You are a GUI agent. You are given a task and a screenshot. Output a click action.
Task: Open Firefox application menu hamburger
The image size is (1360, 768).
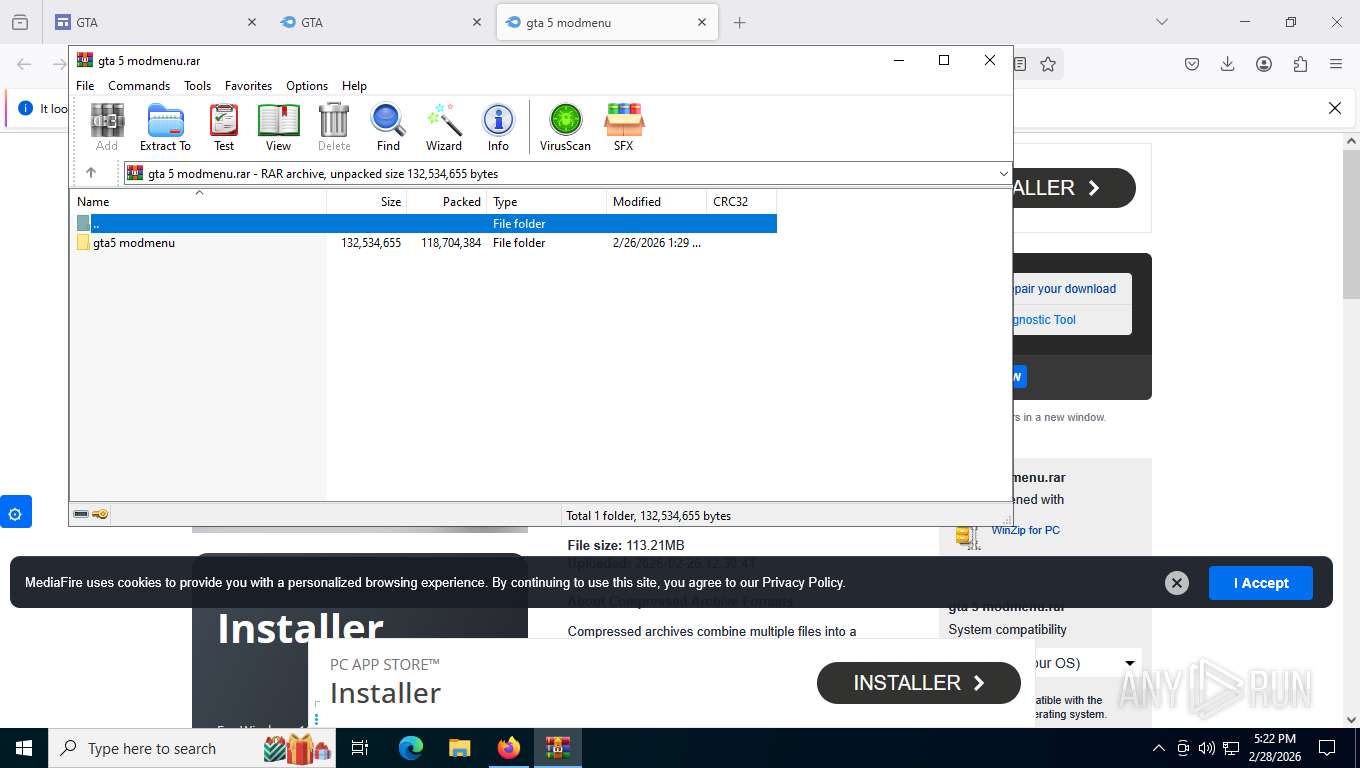pos(1336,64)
